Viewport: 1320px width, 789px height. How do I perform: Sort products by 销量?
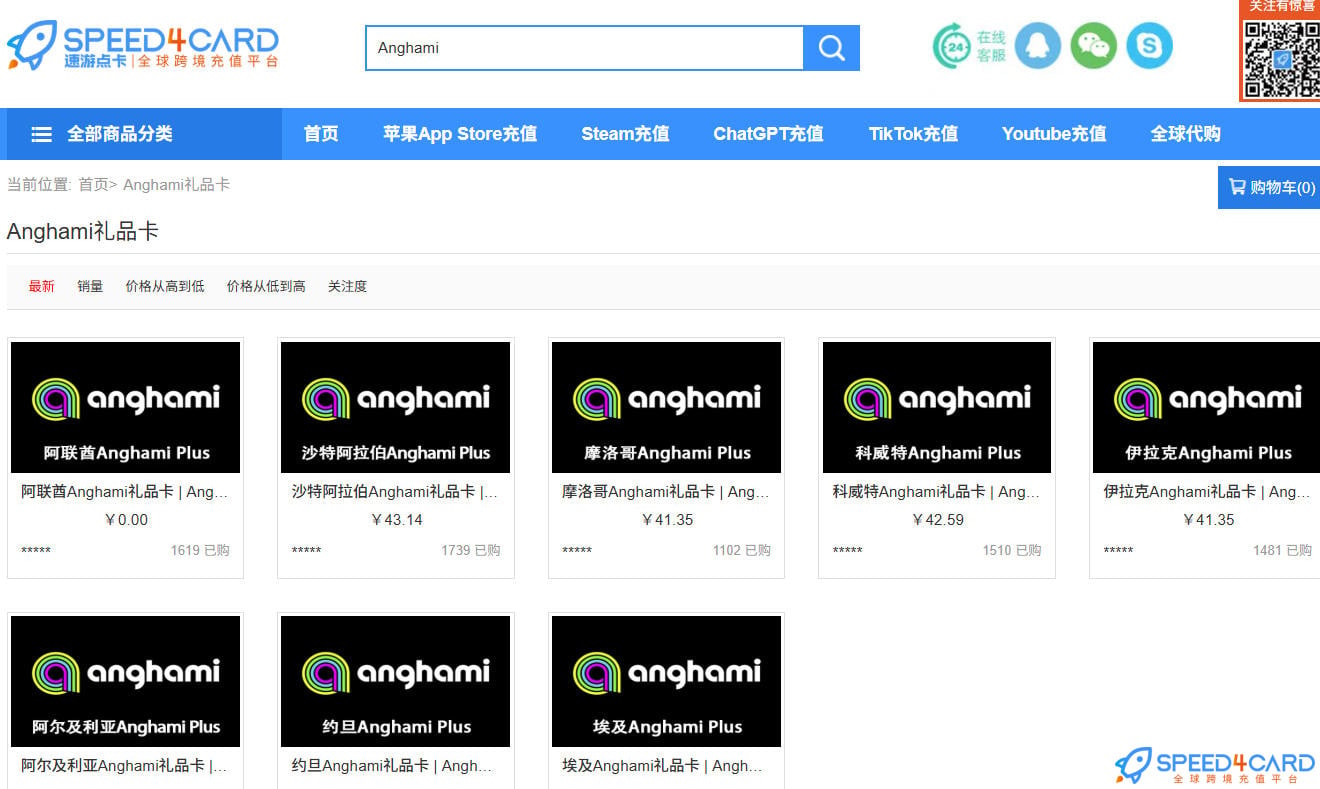[90, 286]
